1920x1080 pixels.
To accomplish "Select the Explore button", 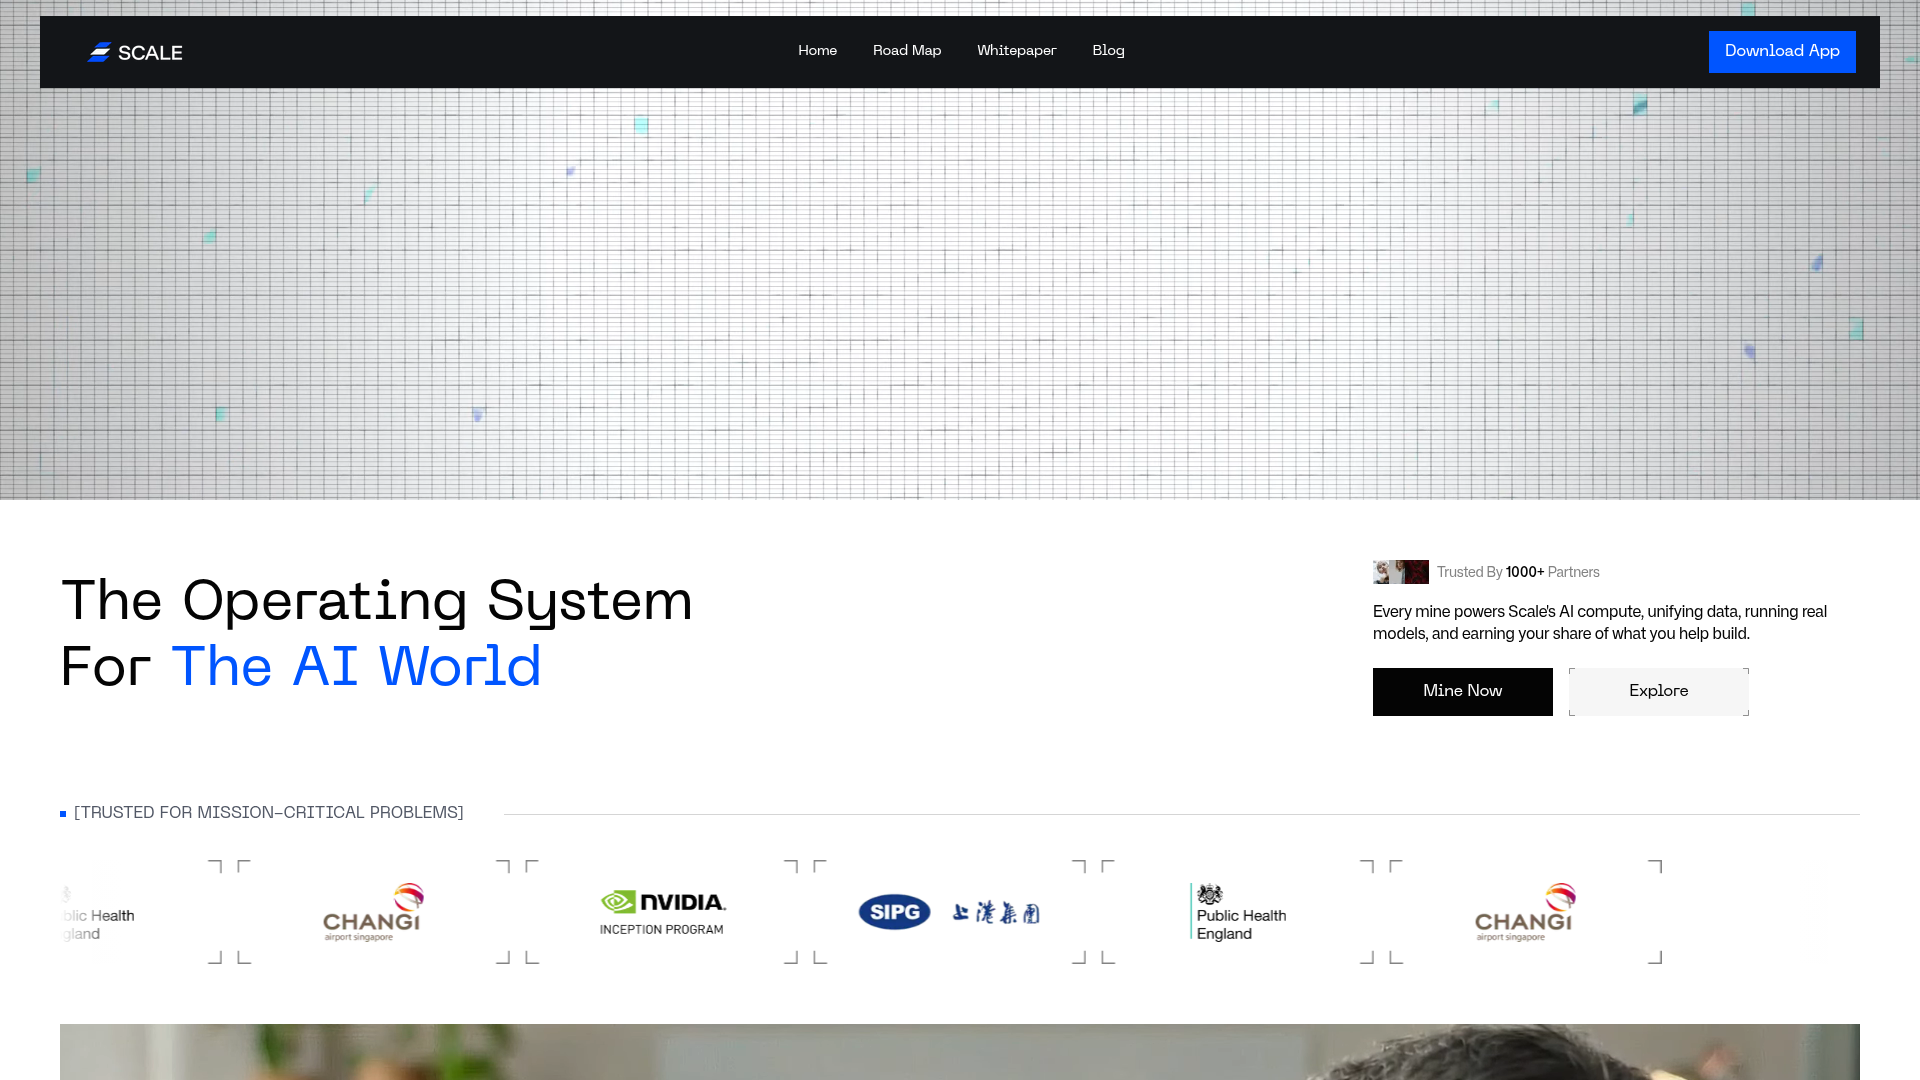I will 1658,692.
